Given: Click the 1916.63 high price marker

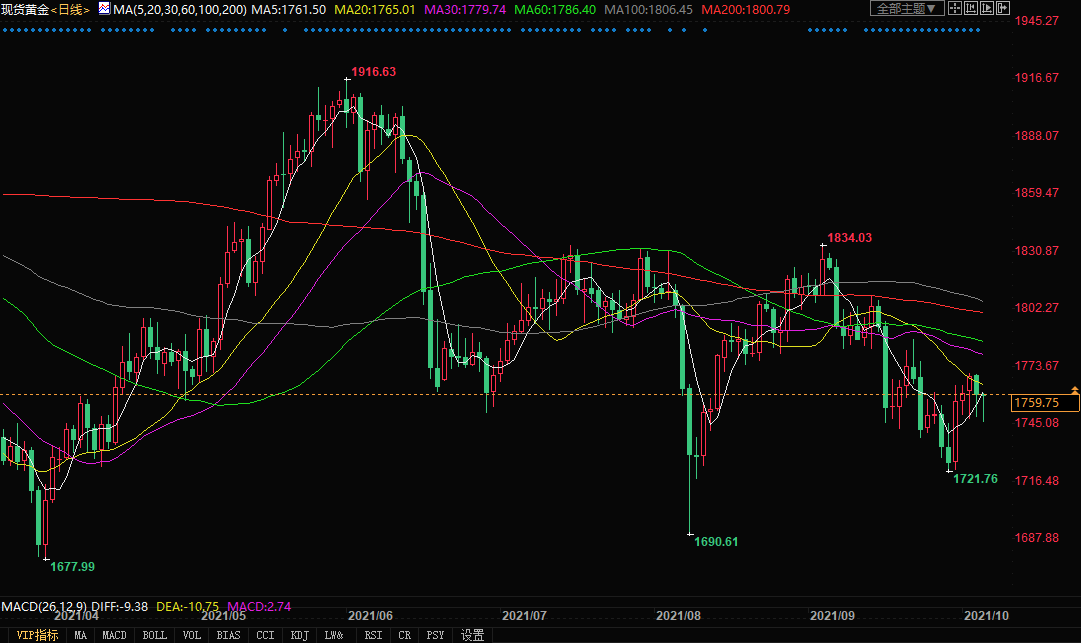Looking at the screenshot, I should click(x=373, y=72).
